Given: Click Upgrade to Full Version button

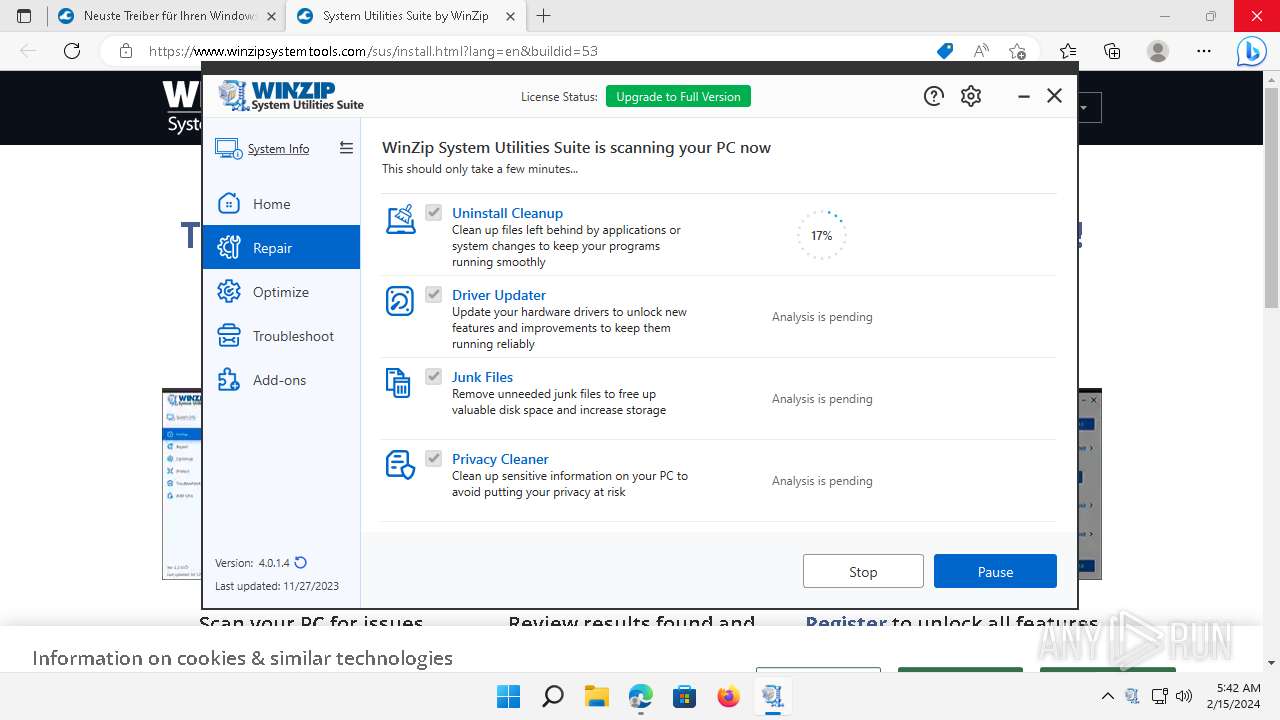Looking at the screenshot, I should point(678,96).
